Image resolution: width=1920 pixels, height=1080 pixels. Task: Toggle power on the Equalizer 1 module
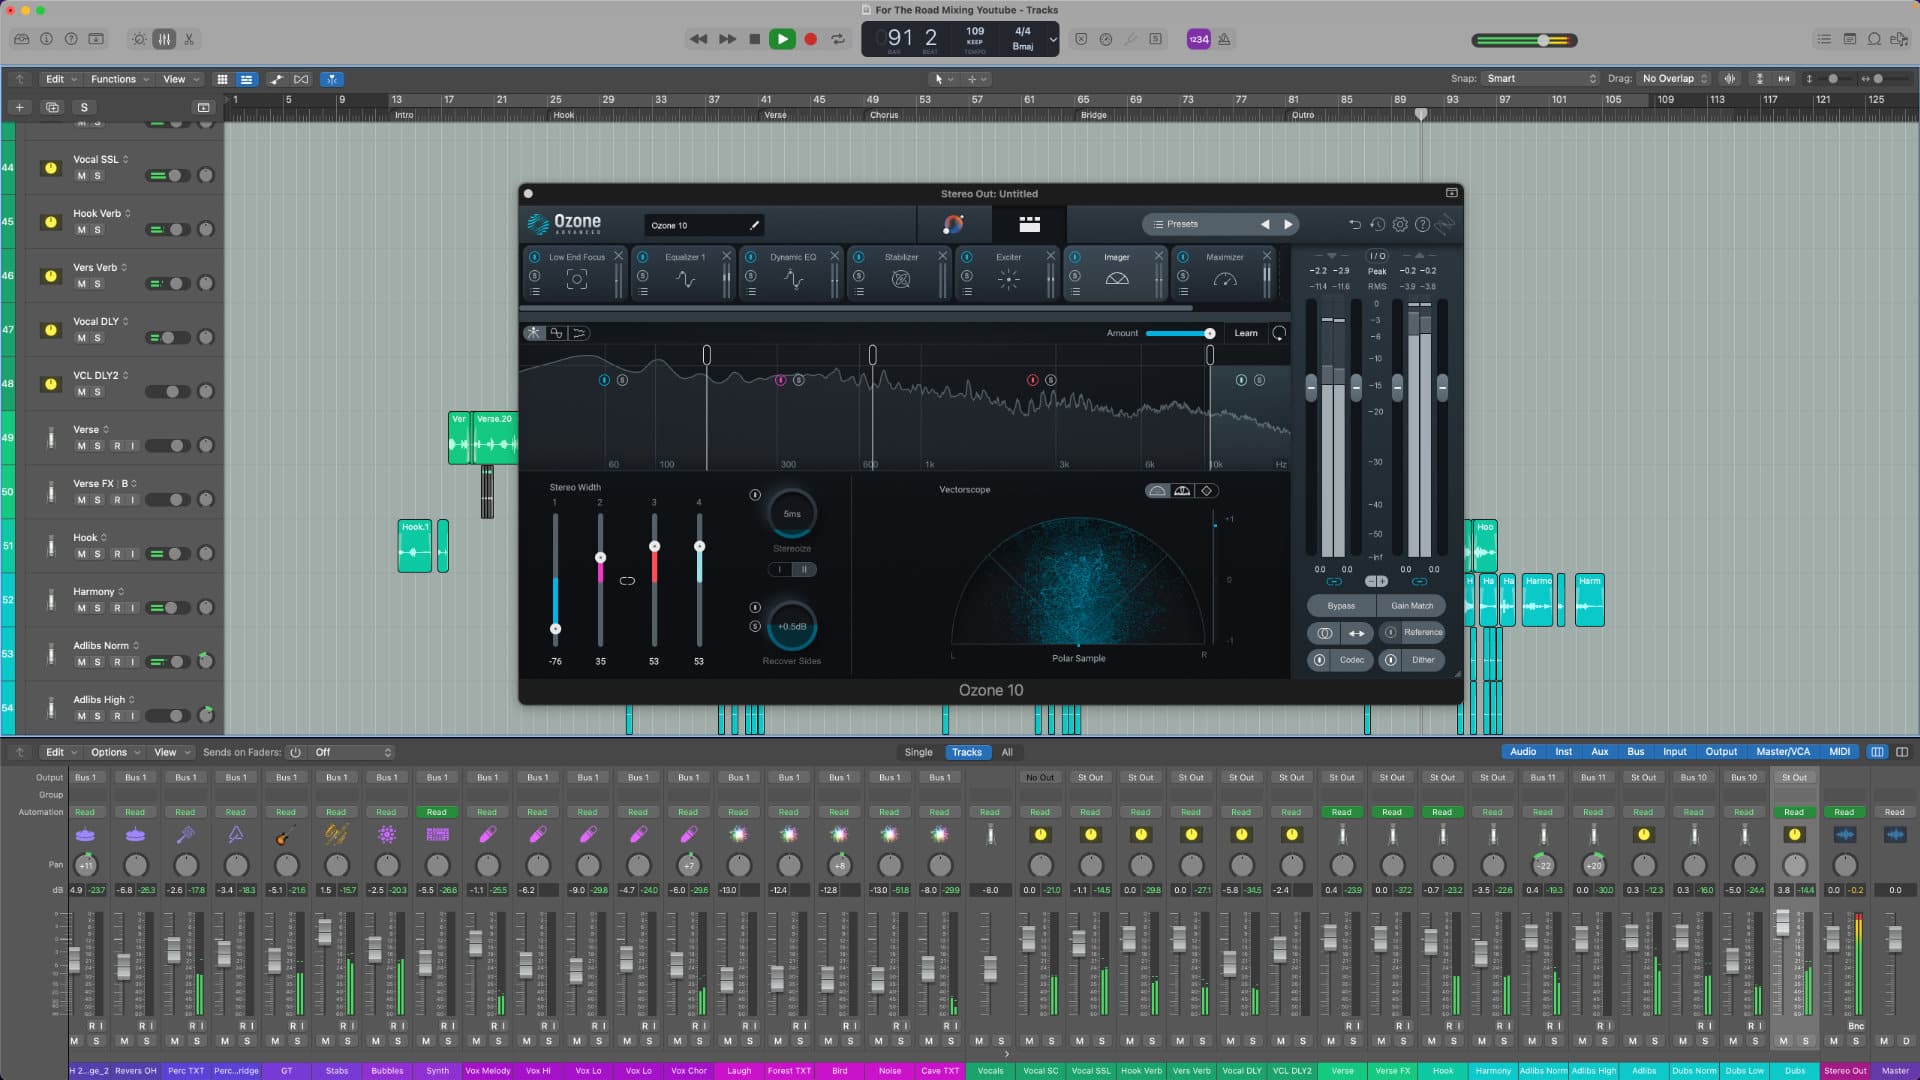[642, 257]
